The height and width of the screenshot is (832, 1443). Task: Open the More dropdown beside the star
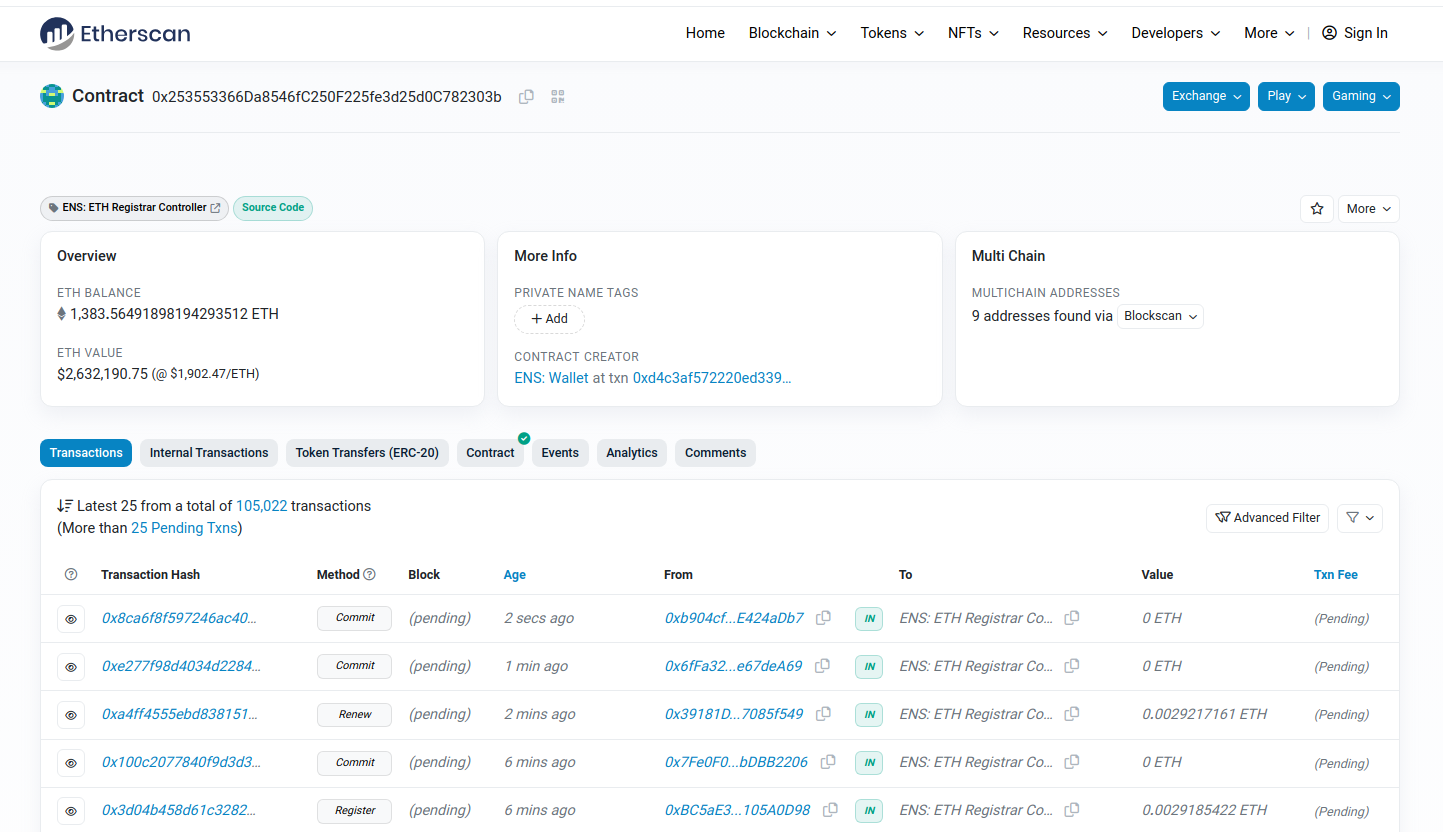click(x=1368, y=208)
